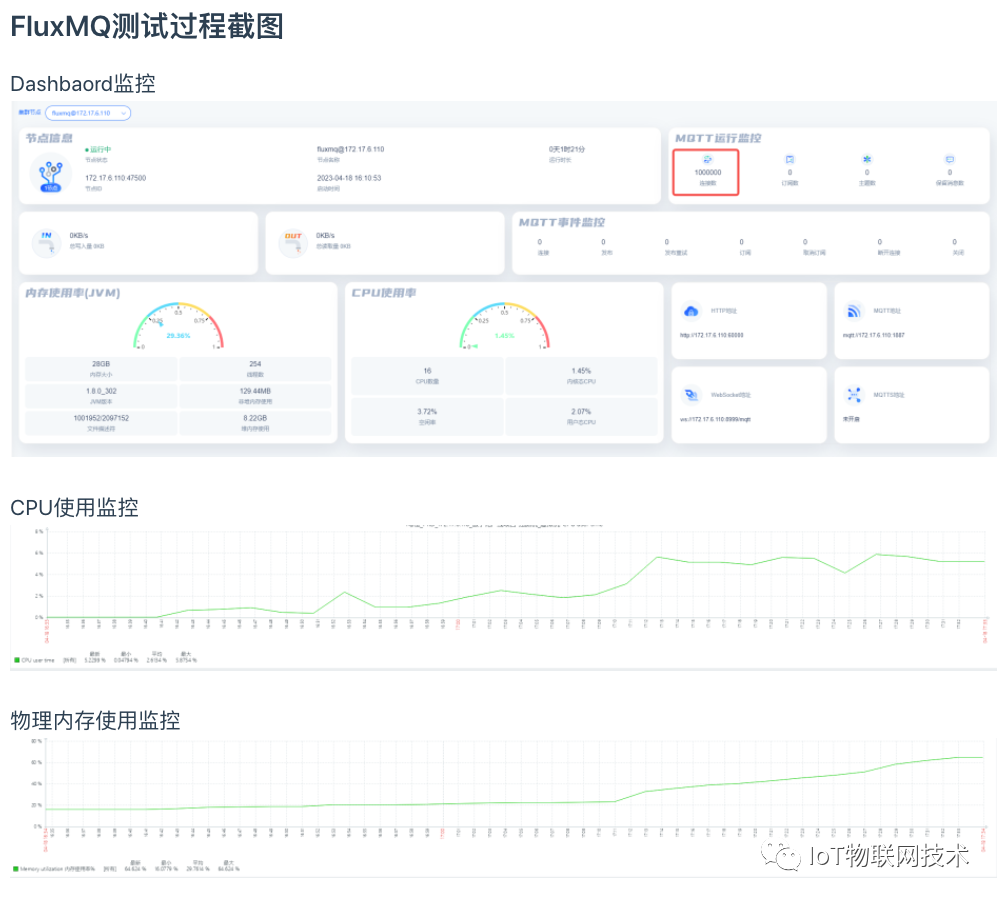
Task: Click the Dashbaord监控 section heading
Action: tap(83, 84)
